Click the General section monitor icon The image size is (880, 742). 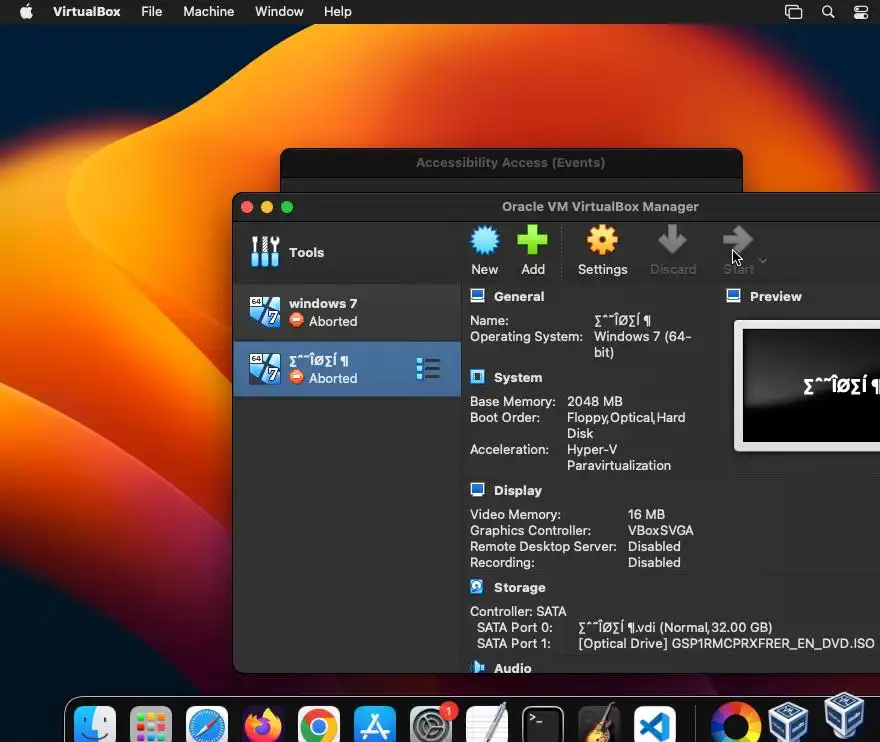478,296
